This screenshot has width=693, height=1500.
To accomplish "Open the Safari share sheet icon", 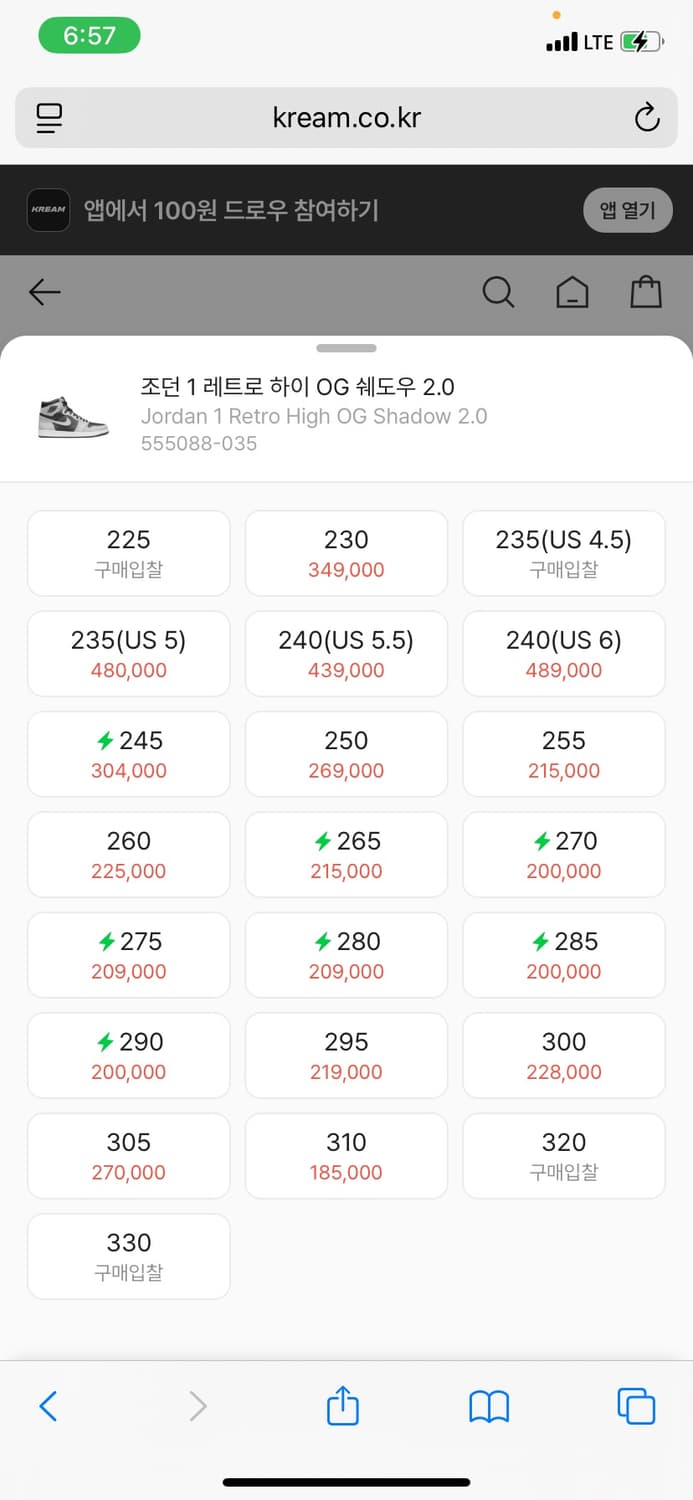I will coord(342,1405).
